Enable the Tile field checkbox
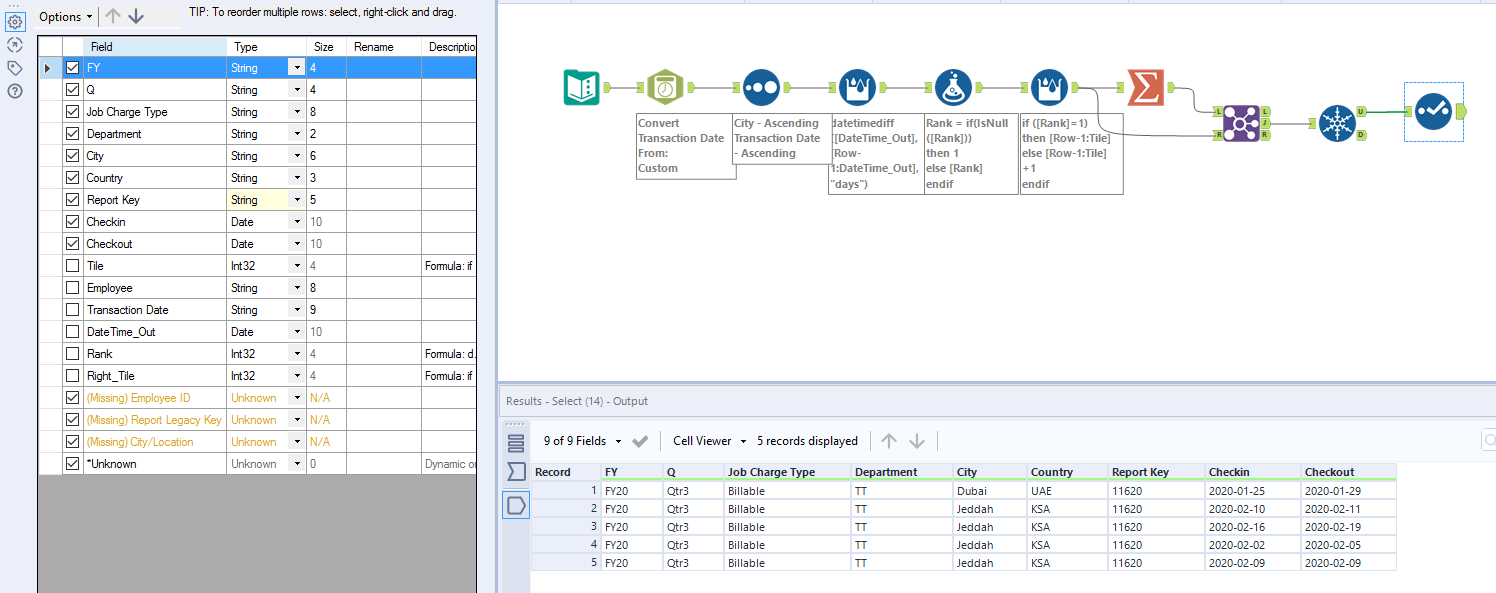Image resolution: width=1496 pixels, height=593 pixels. tap(72, 266)
